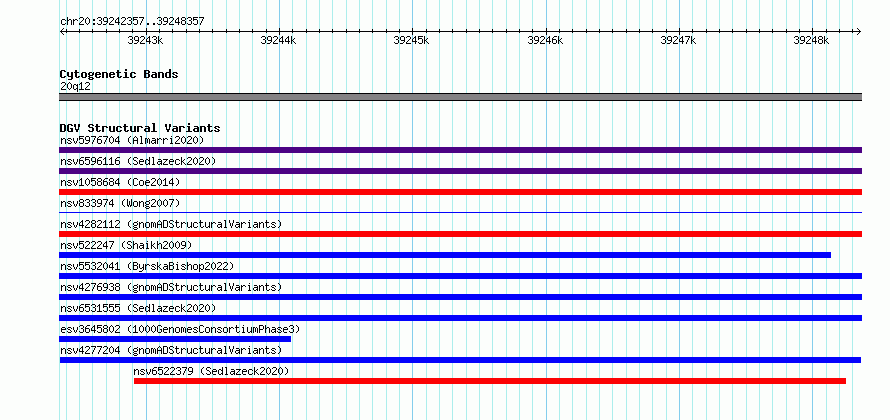Click the Cytogenetic Bands track title

[x=119, y=74]
